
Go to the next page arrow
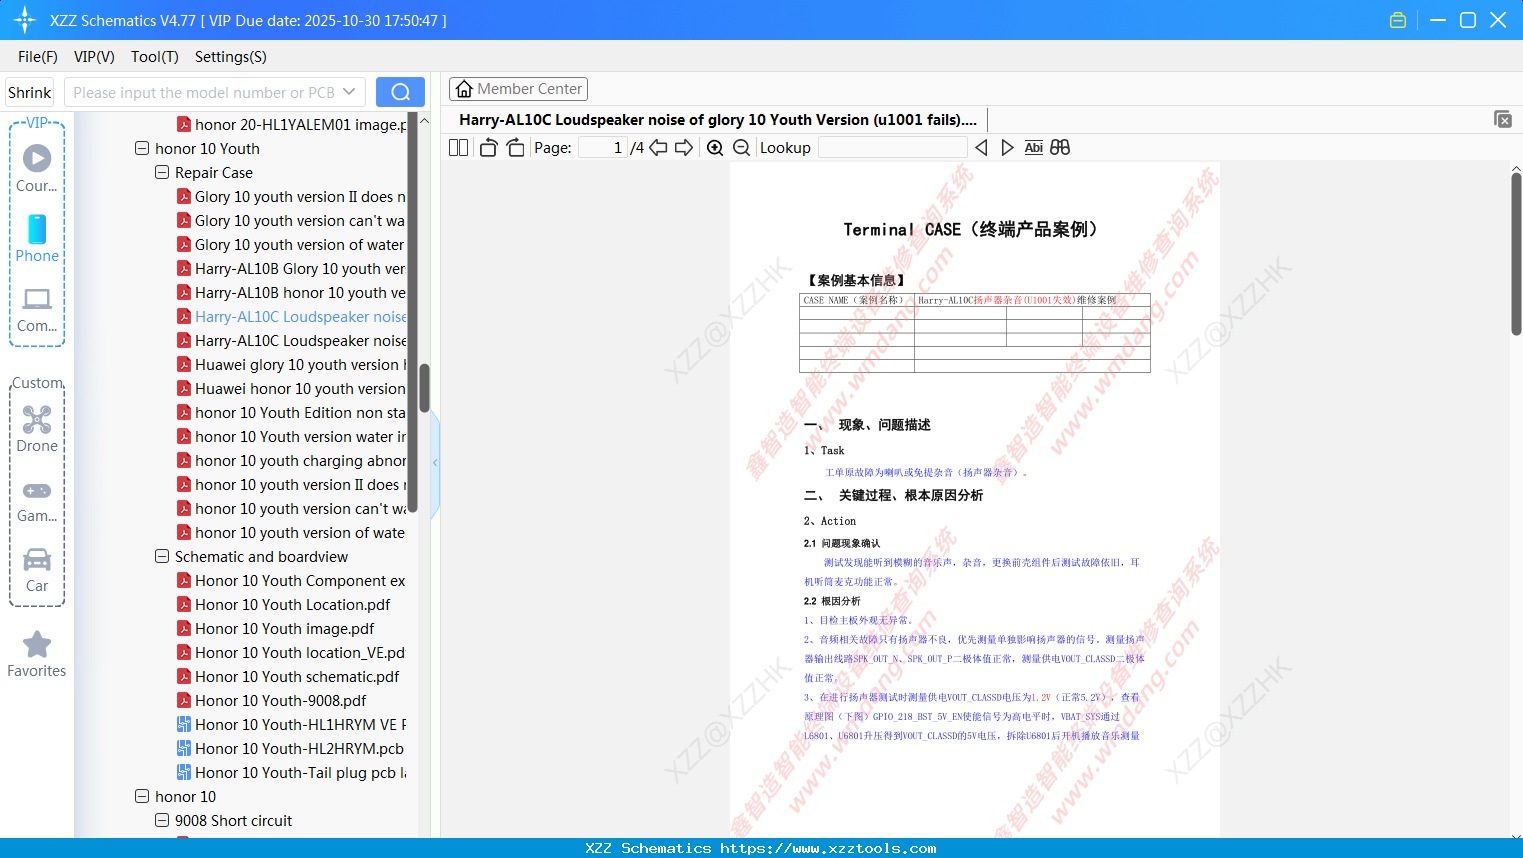(684, 148)
